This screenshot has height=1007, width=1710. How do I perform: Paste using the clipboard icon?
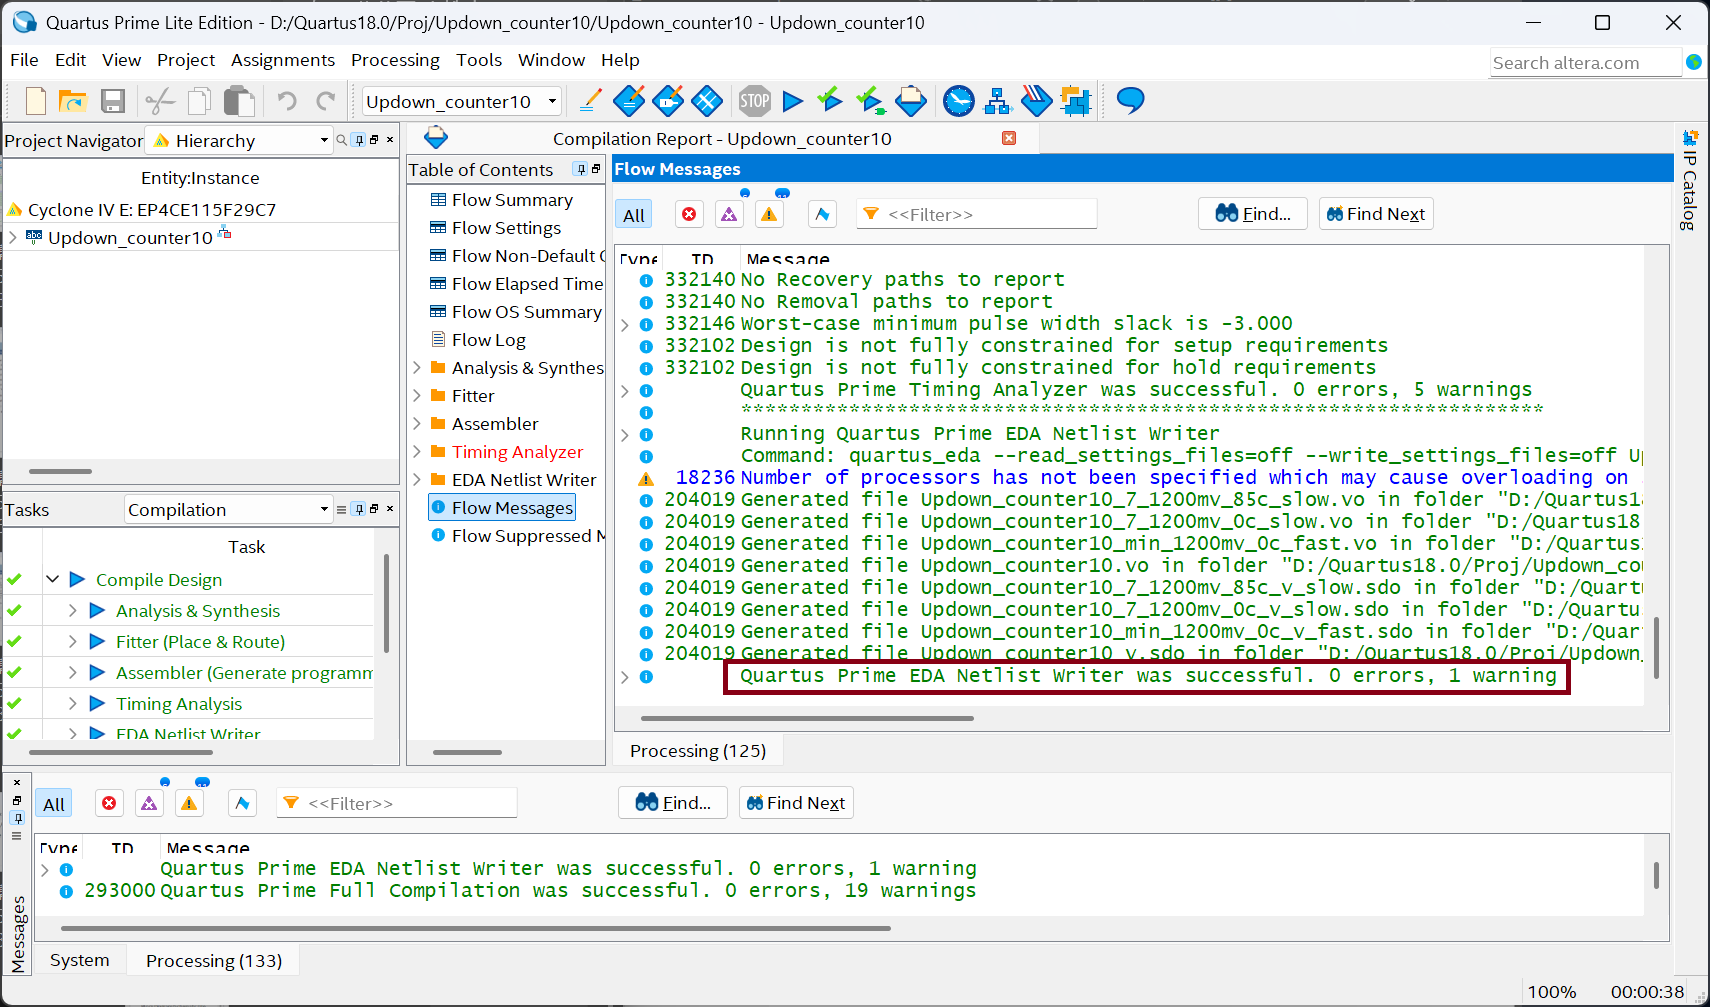pyautogui.click(x=239, y=101)
